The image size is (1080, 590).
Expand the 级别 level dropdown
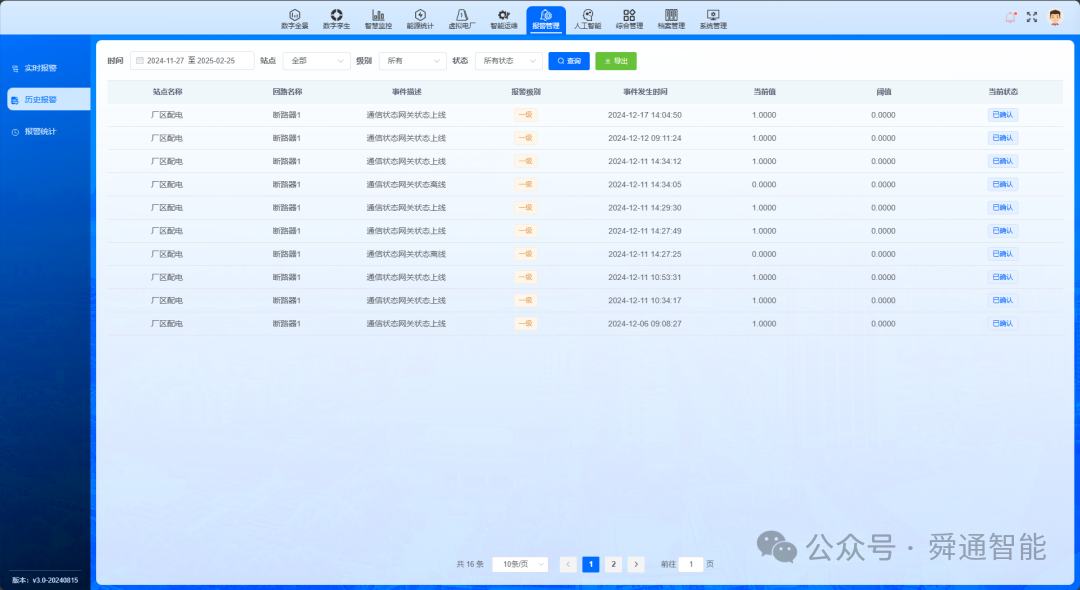pos(412,61)
